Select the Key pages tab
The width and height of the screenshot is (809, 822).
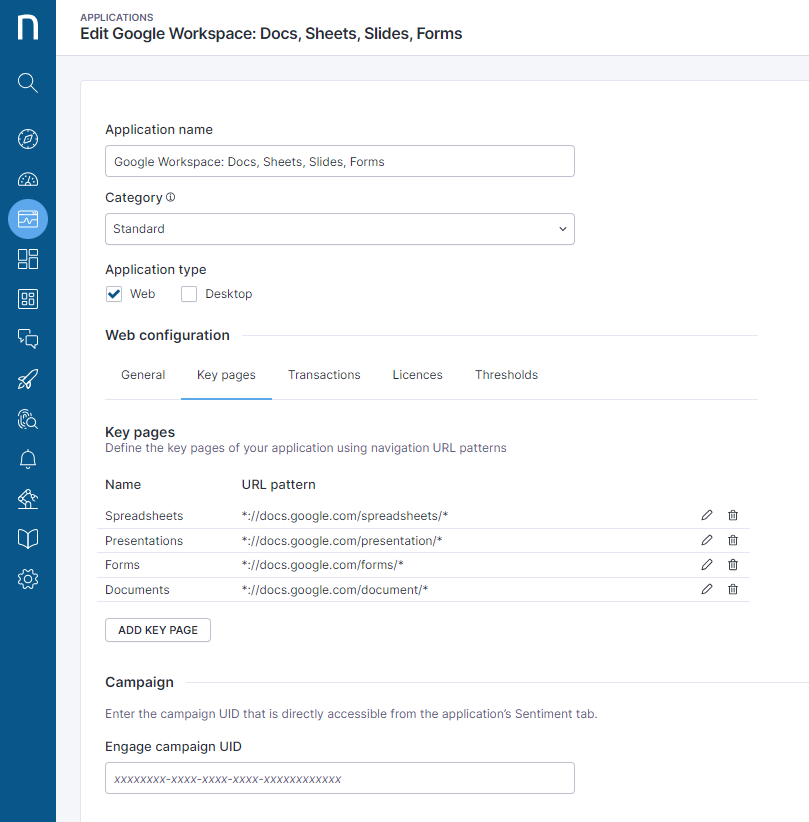226,375
